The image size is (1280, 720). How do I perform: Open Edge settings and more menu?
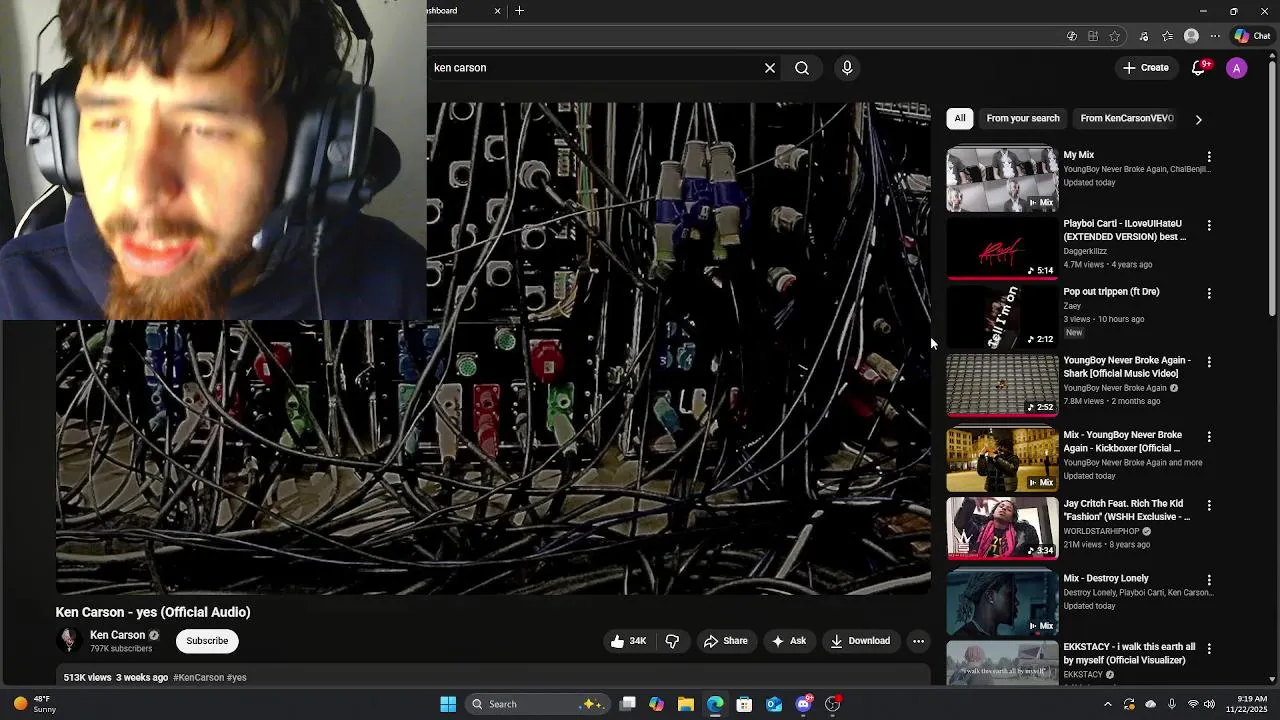tap(1215, 36)
